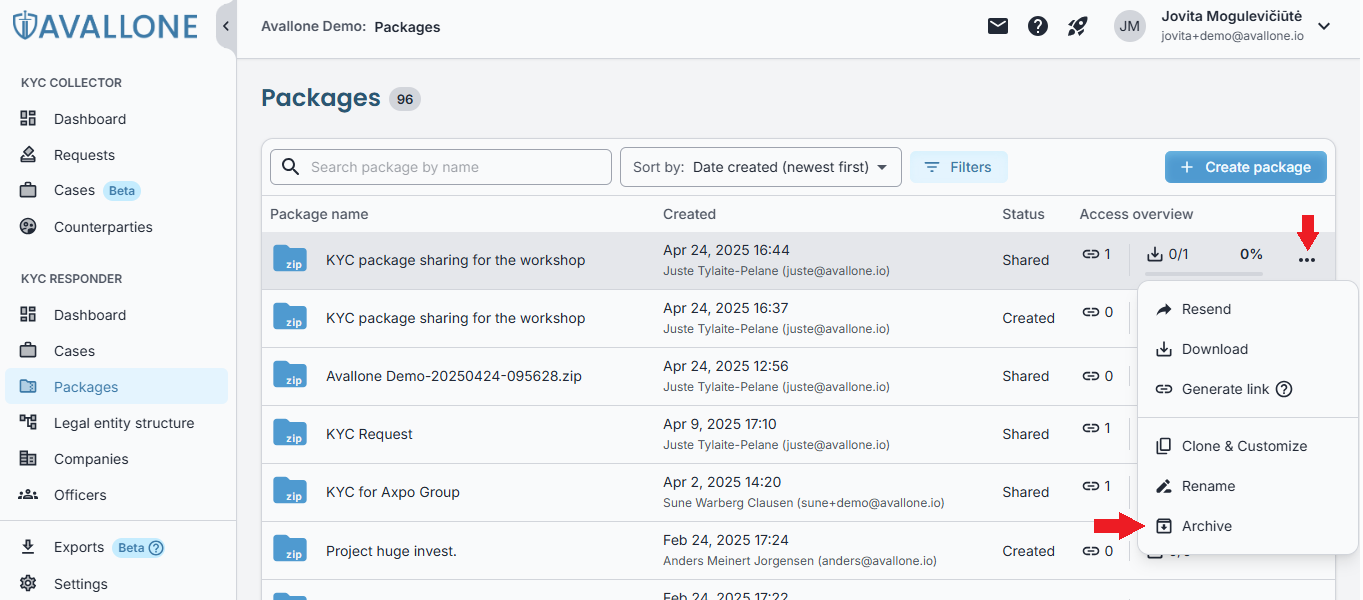This screenshot has width=1363, height=600.
Task: Click the download progress bar in first row
Action: [1203, 273]
